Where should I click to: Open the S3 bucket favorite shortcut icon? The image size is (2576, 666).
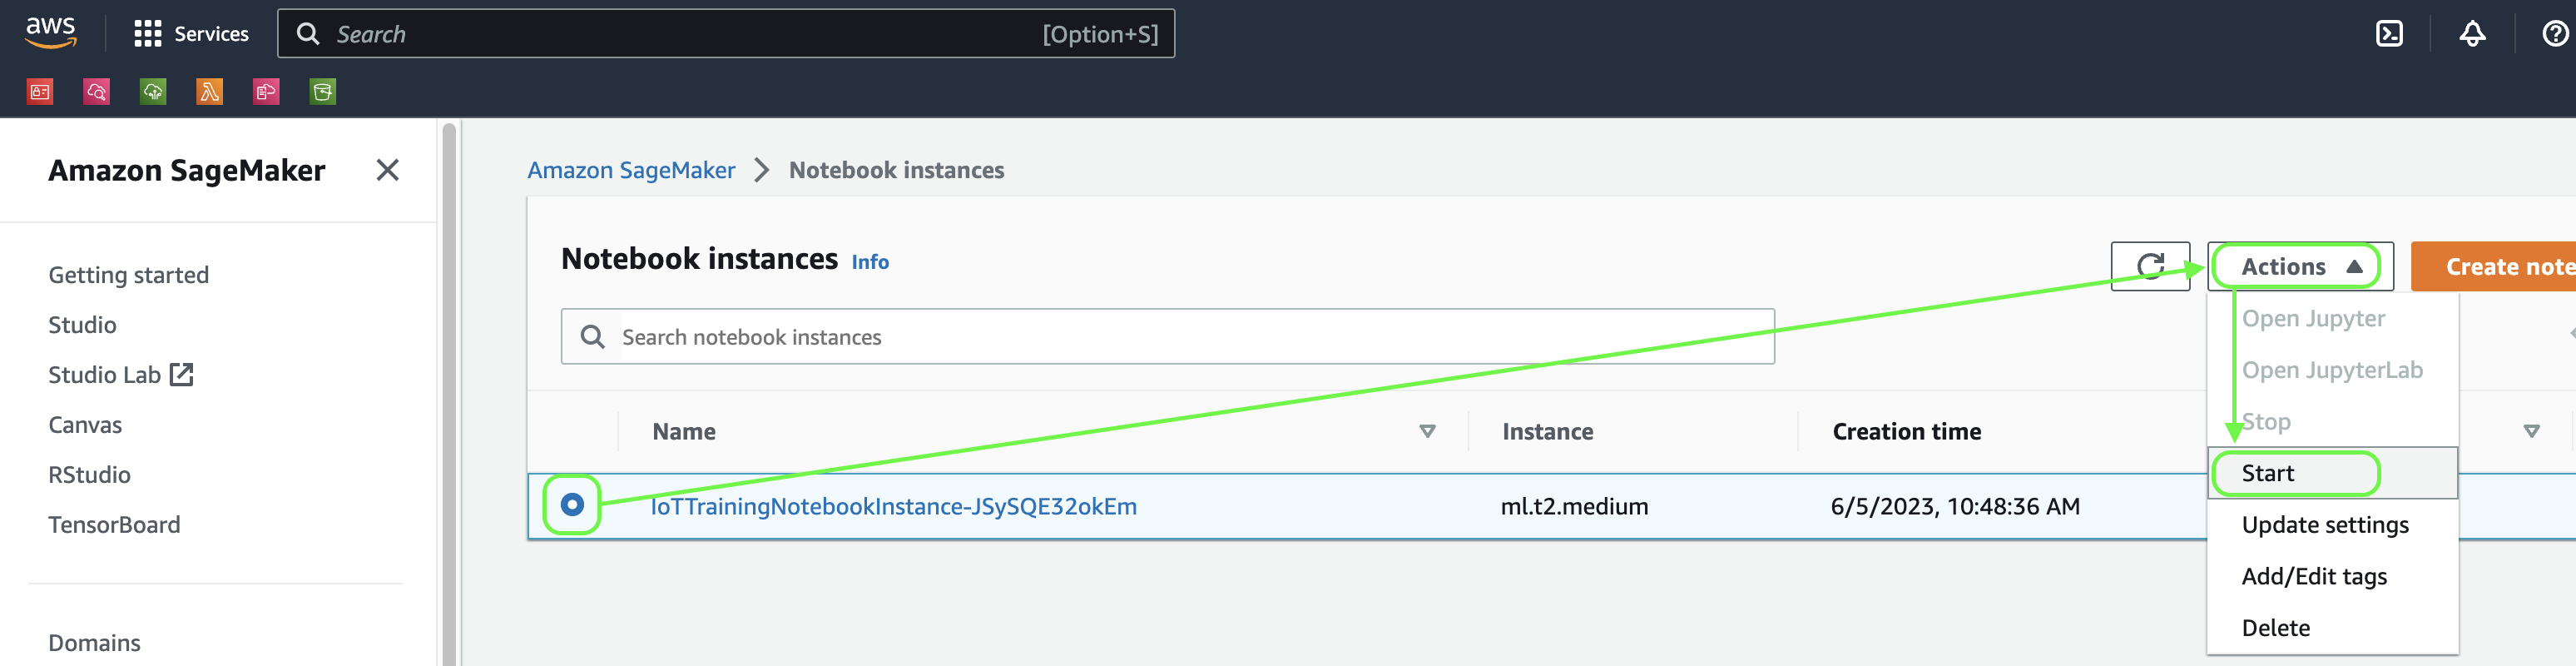pos(323,92)
